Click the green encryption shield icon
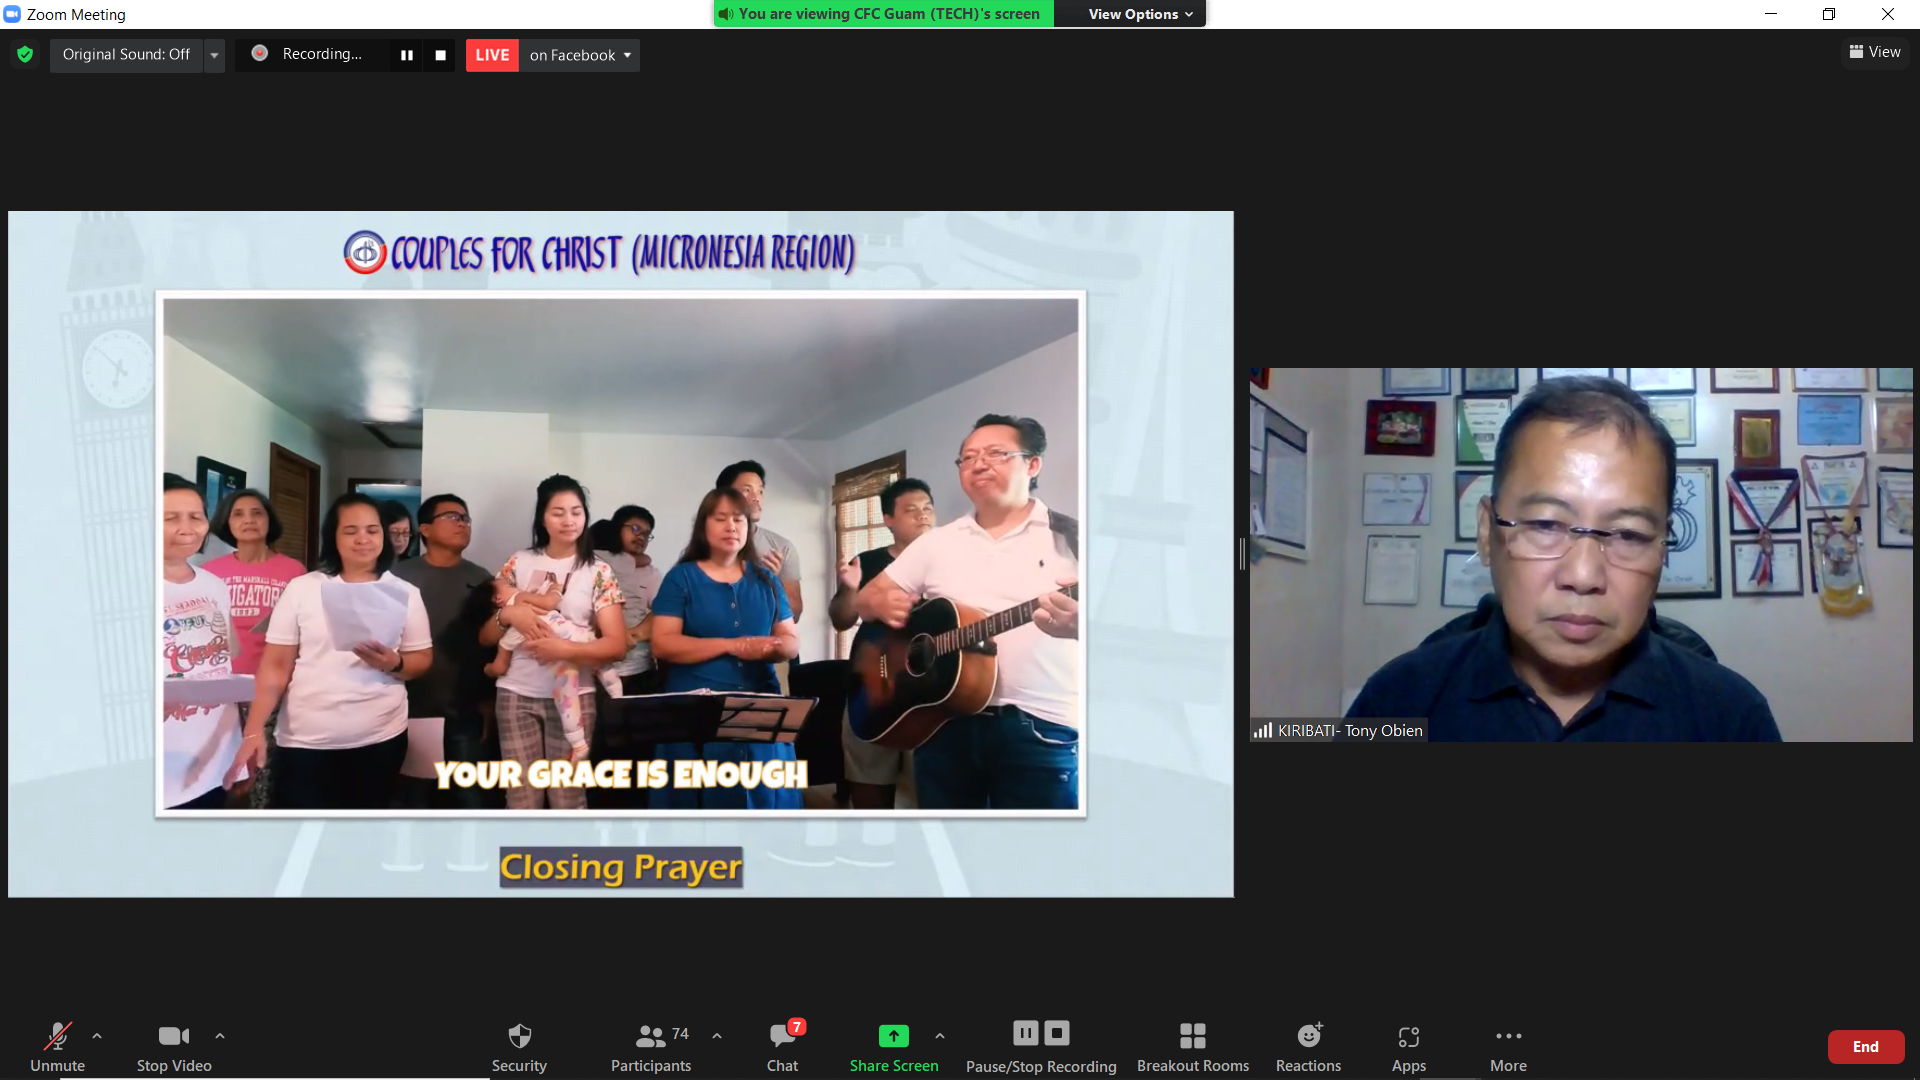This screenshot has width=1920, height=1080. (x=25, y=55)
